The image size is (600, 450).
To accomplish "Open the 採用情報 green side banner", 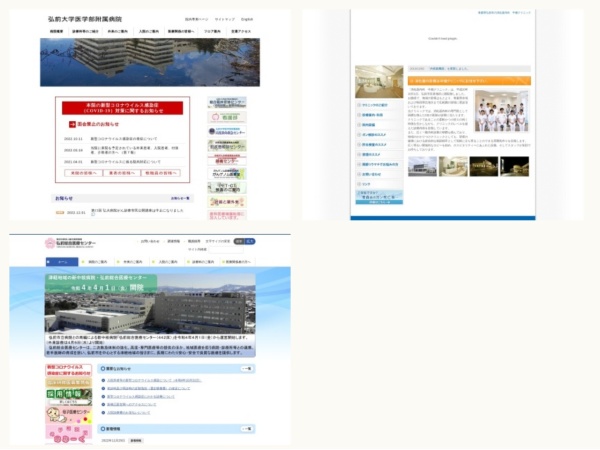I will (69, 397).
